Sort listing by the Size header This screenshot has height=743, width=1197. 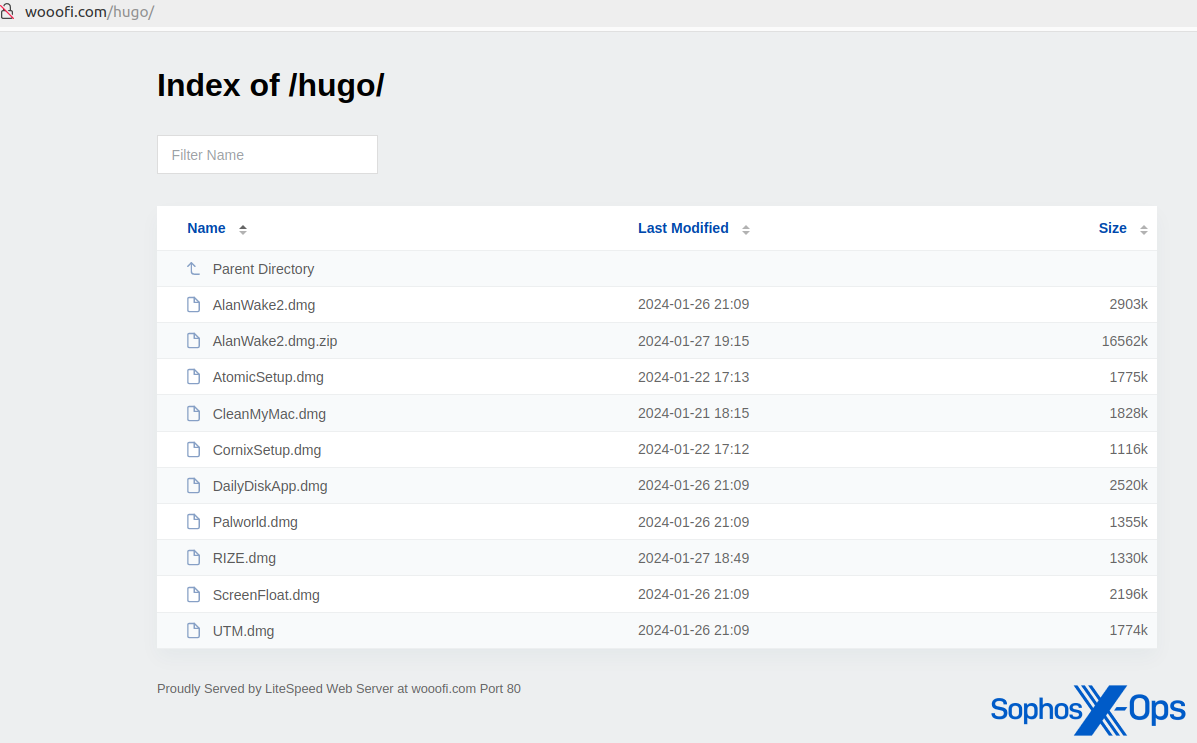coord(1112,228)
